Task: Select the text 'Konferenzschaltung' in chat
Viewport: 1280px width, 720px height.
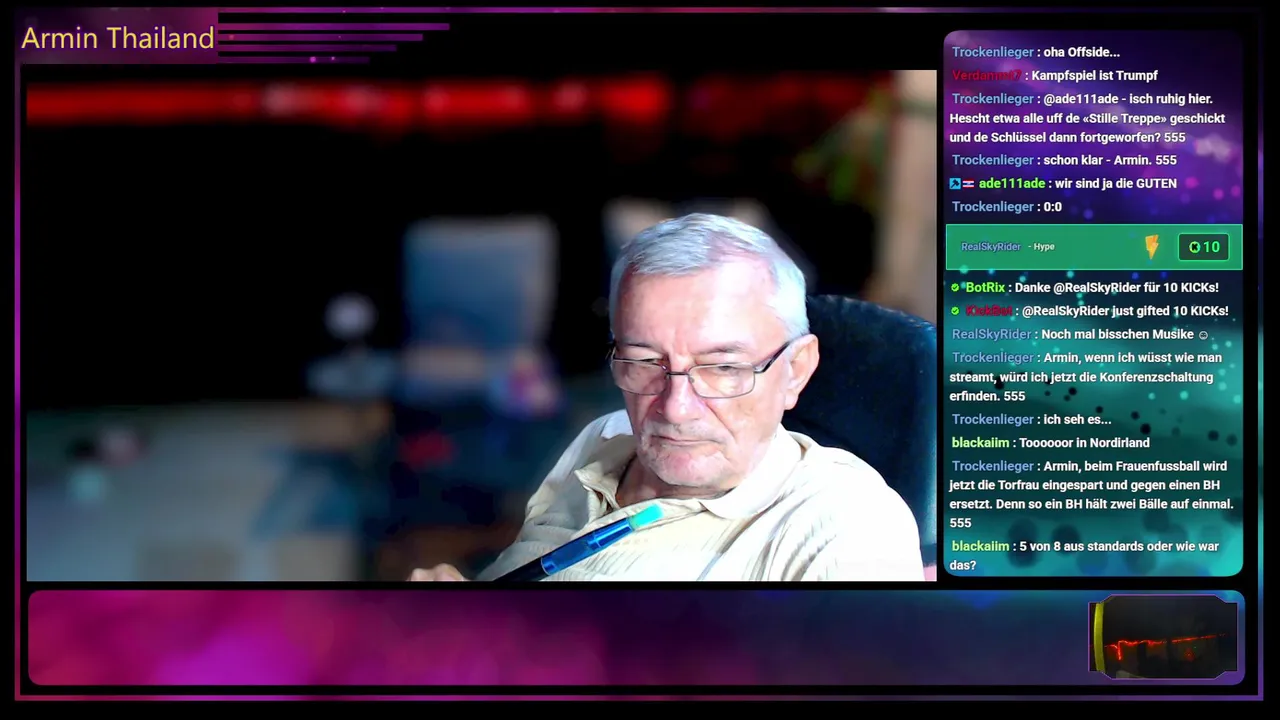Action: pos(1156,377)
